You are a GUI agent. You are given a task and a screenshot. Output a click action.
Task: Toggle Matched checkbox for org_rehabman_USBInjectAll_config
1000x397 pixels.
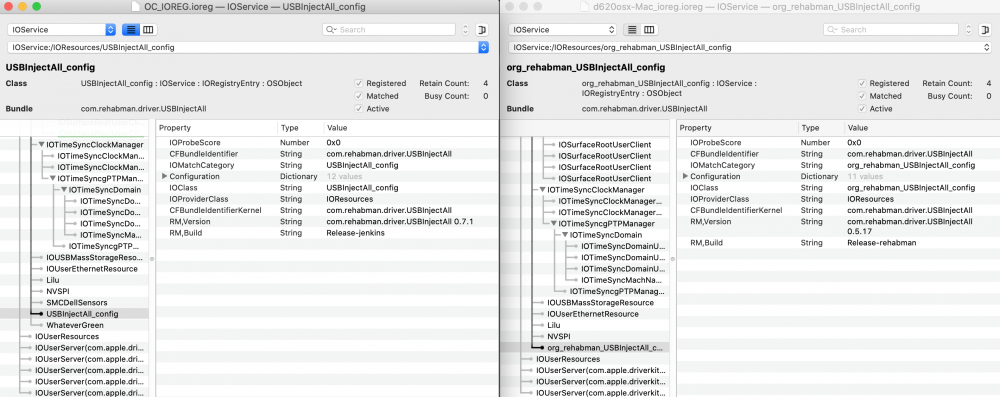(x=862, y=96)
